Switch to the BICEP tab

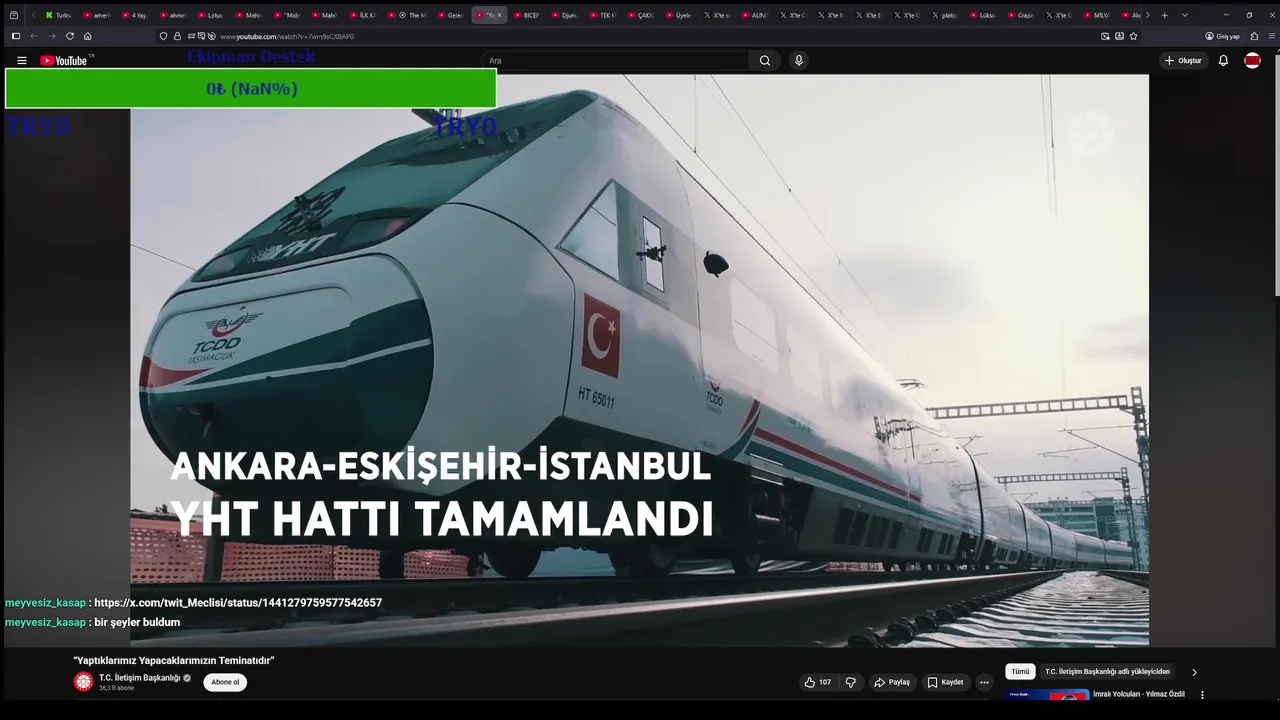pyautogui.click(x=527, y=15)
